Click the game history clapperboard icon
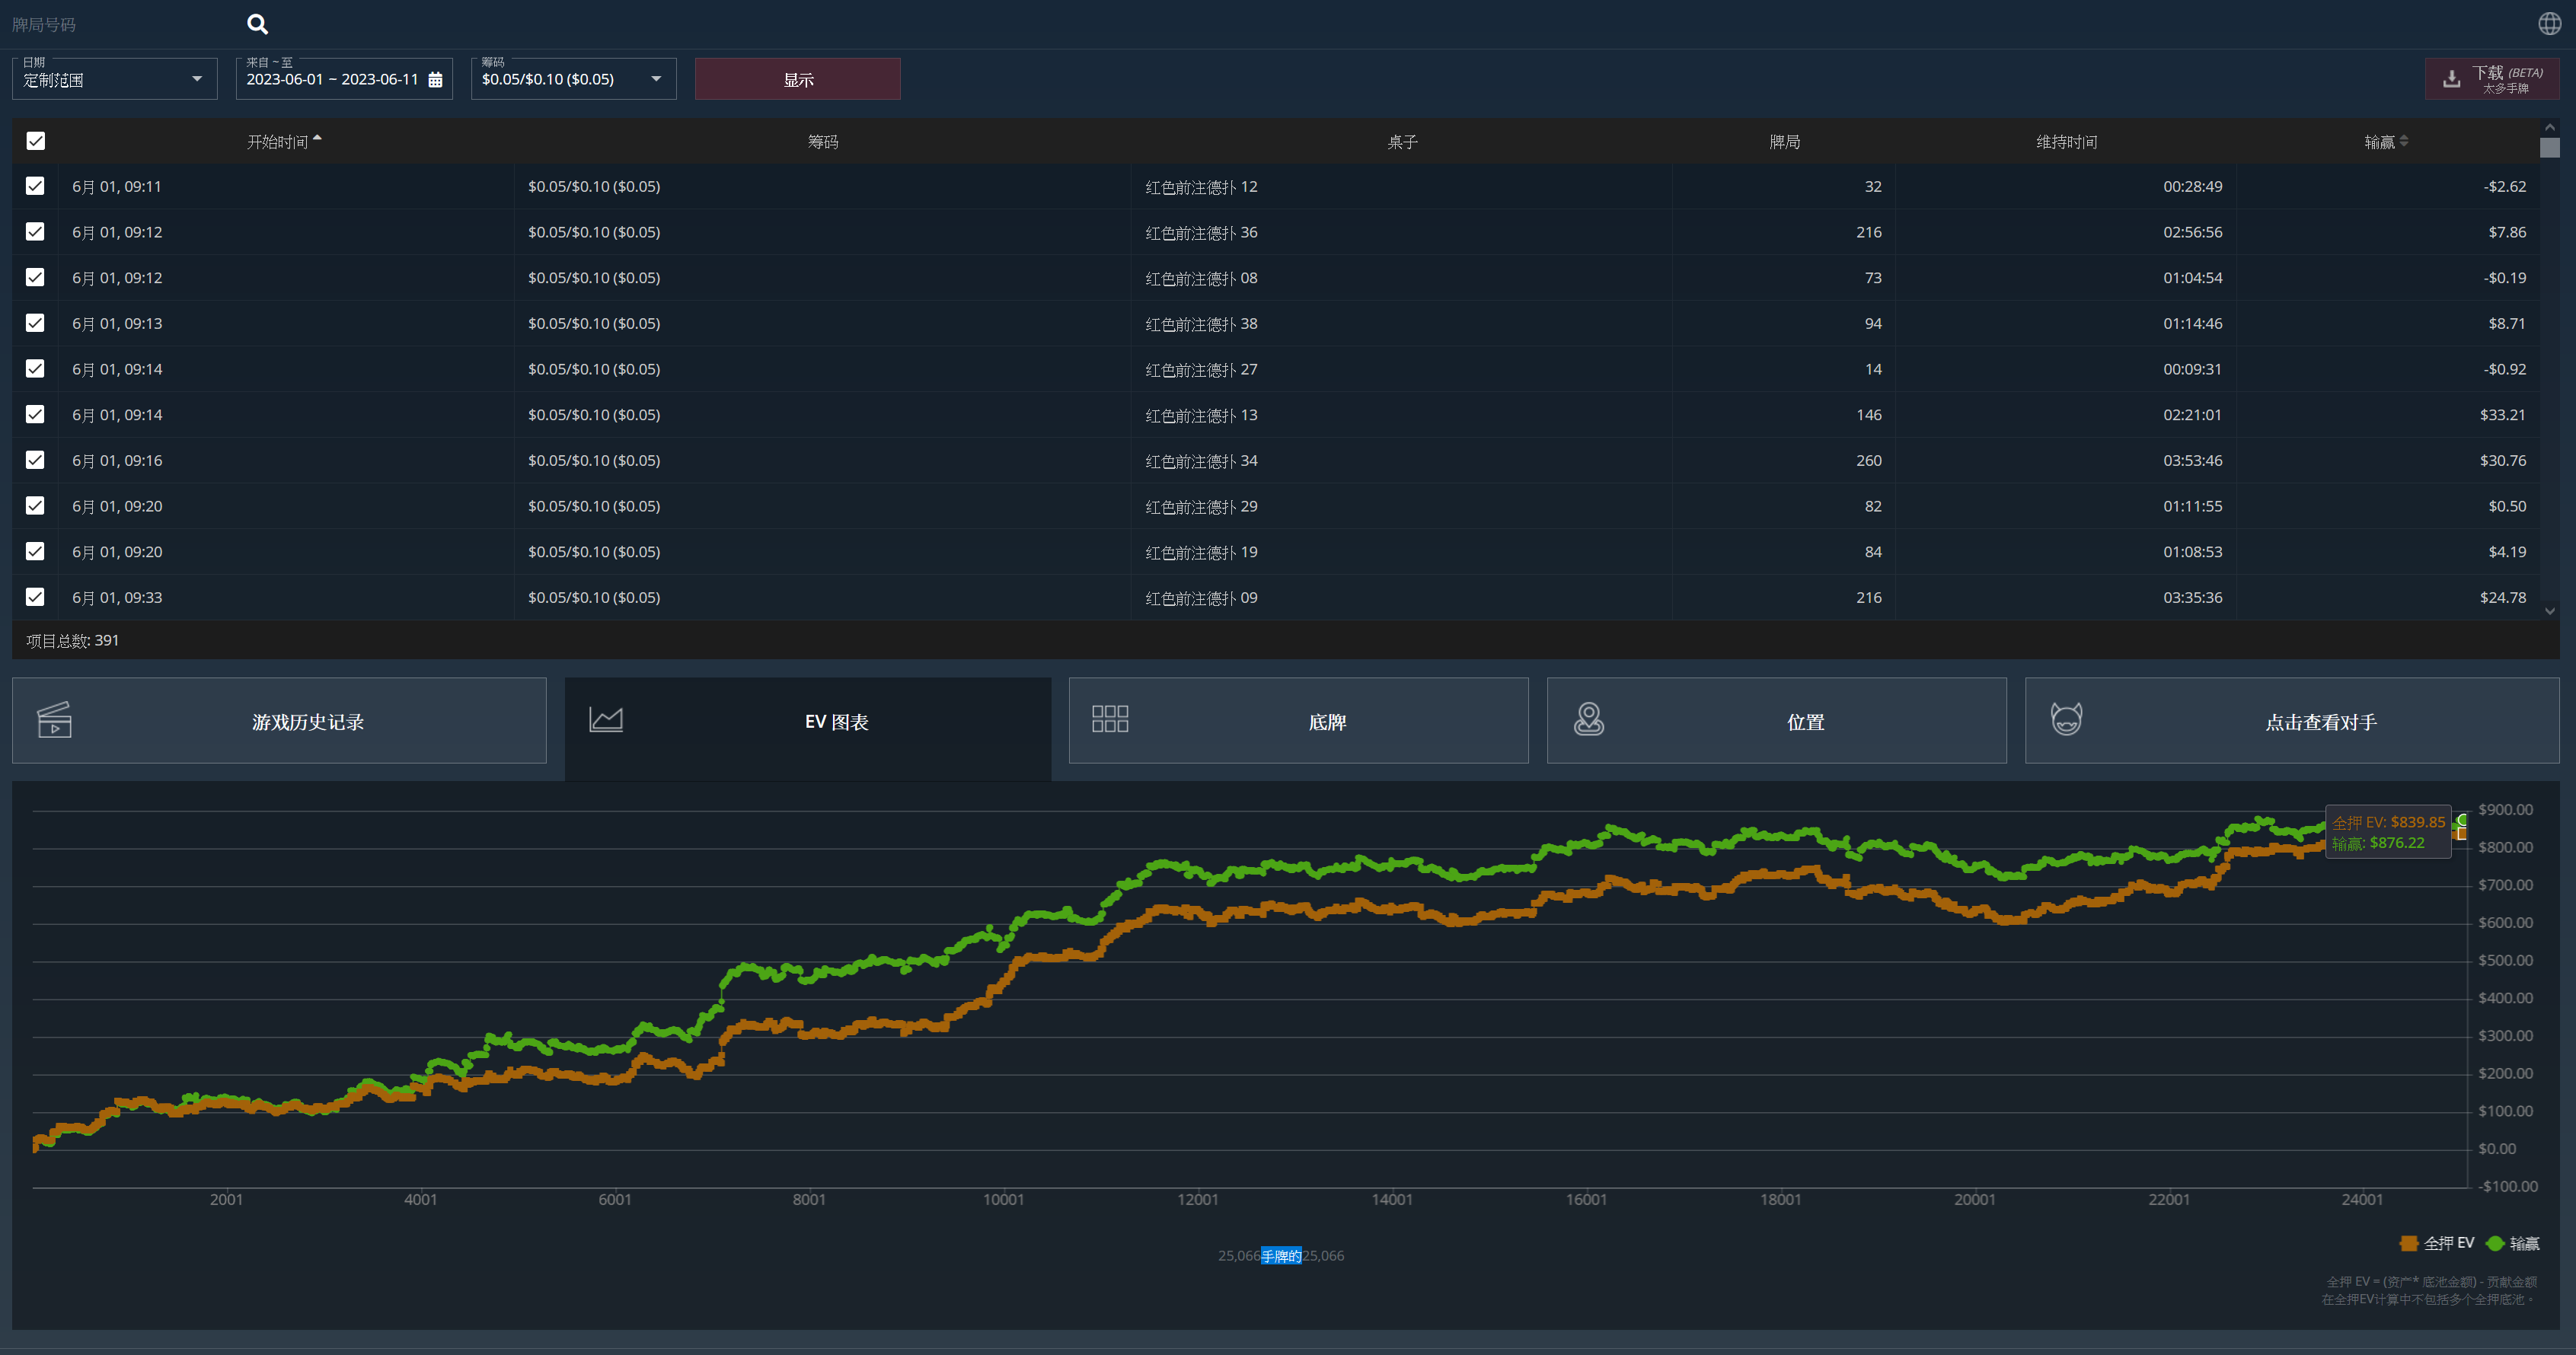The image size is (2576, 1355). tap(54, 719)
